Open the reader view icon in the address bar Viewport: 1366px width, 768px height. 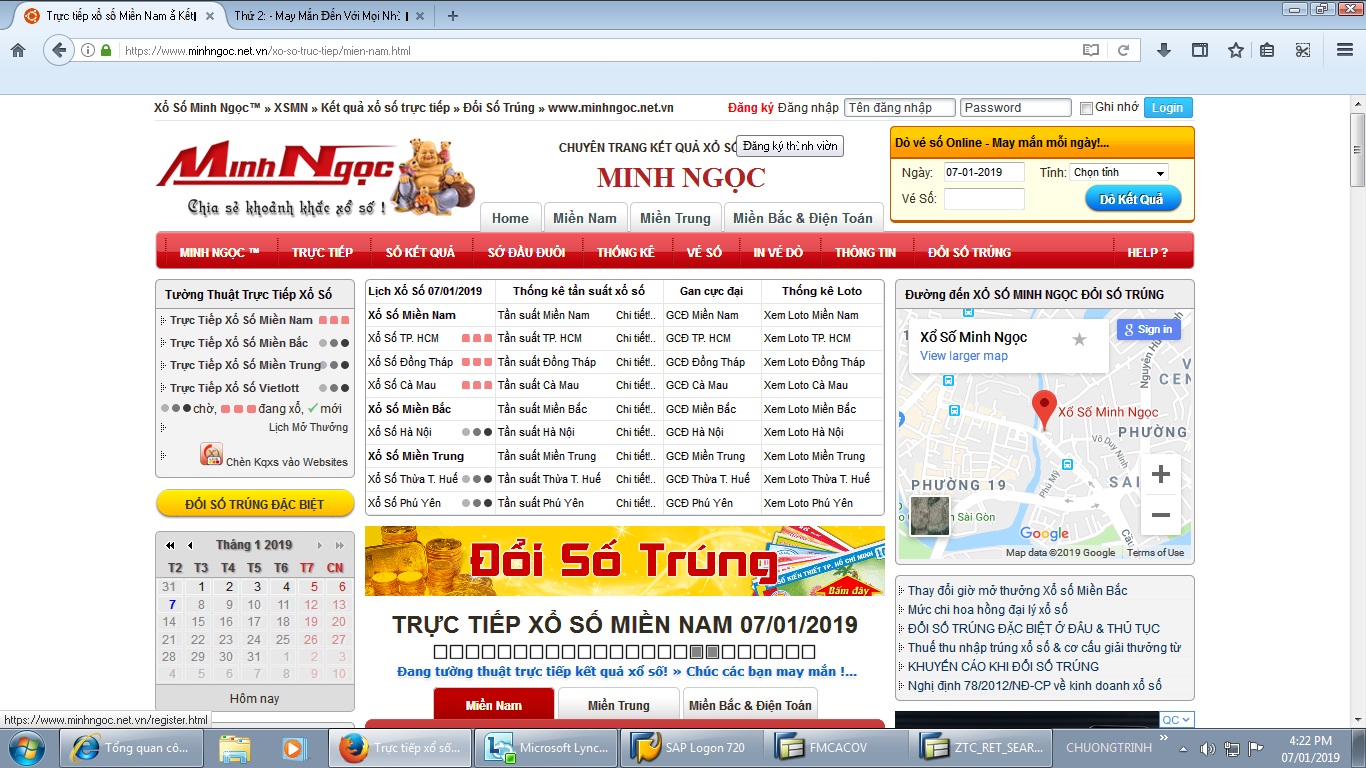pyautogui.click(x=1091, y=50)
